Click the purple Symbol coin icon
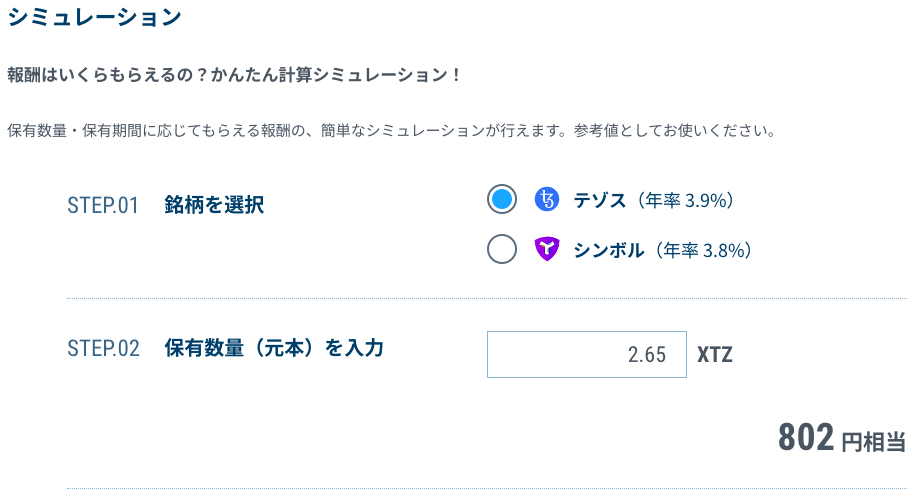921x503 pixels. pyautogui.click(x=547, y=249)
